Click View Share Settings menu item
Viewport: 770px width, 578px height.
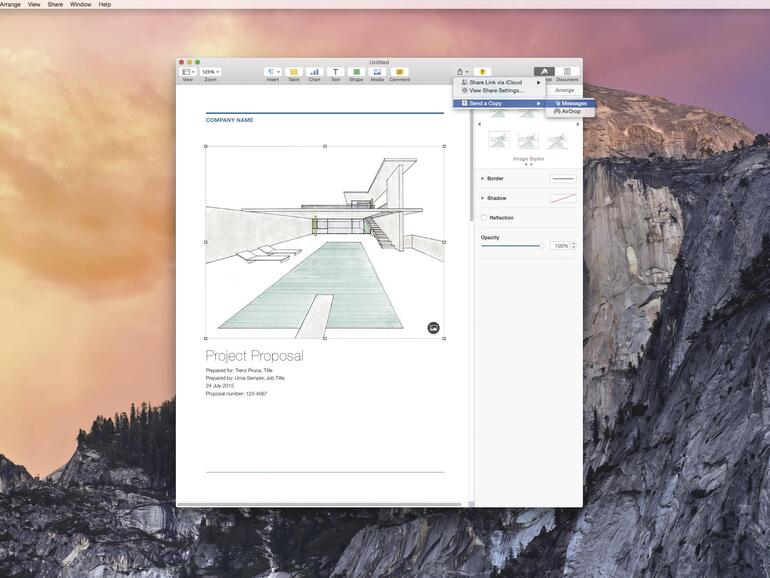pos(496,90)
